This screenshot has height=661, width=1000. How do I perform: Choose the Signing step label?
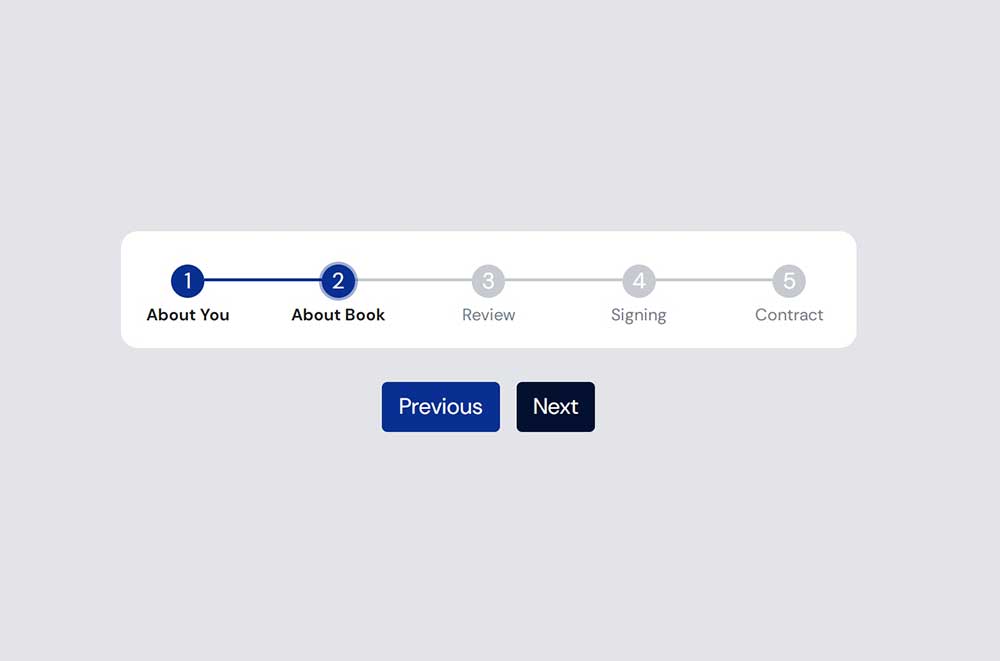[639, 315]
